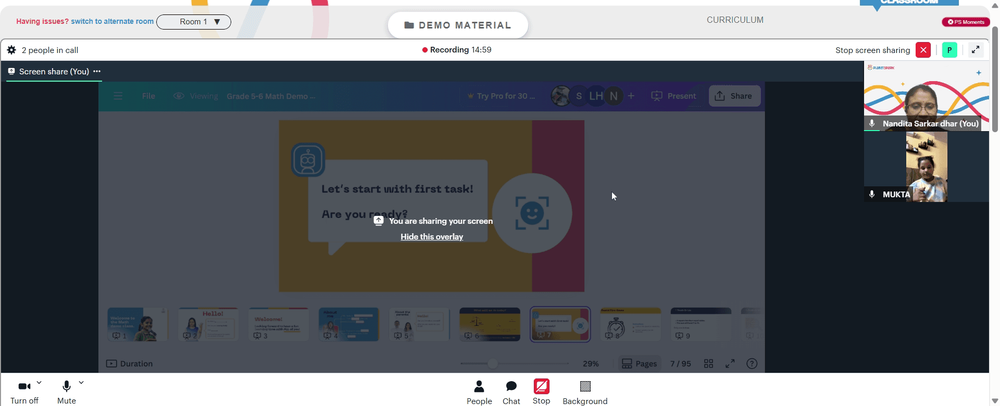
Task: Open Screen share tab options ellipsis
Action: (97, 71)
